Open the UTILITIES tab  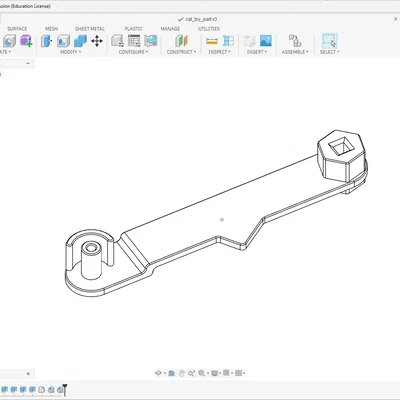pyautogui.click(x=209, y=29)
